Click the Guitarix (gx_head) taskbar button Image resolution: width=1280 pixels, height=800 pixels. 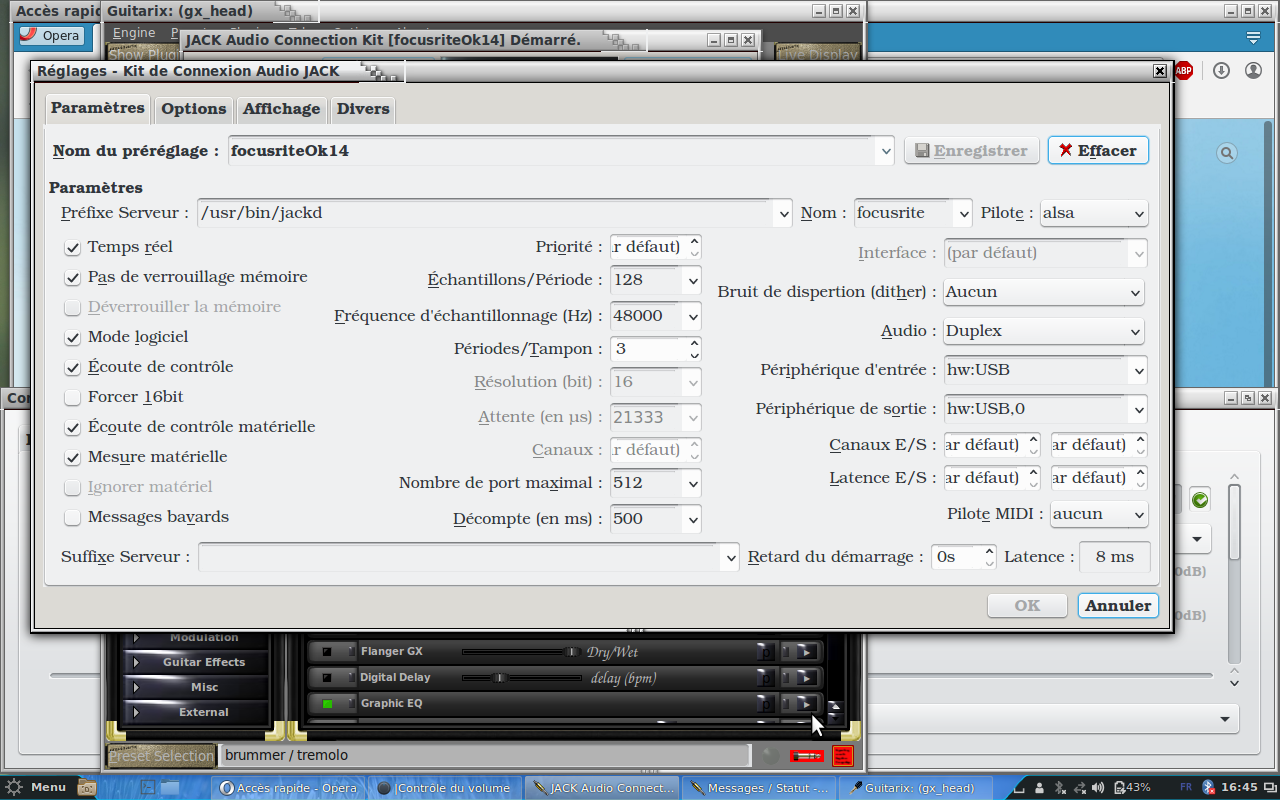coord(915,788)
